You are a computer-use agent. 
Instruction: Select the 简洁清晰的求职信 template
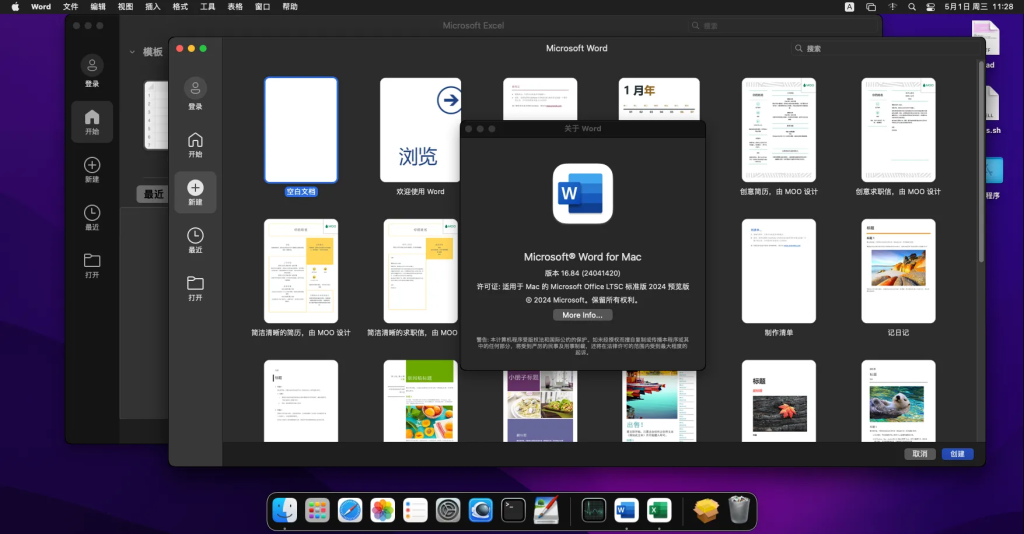click(421, 271)
